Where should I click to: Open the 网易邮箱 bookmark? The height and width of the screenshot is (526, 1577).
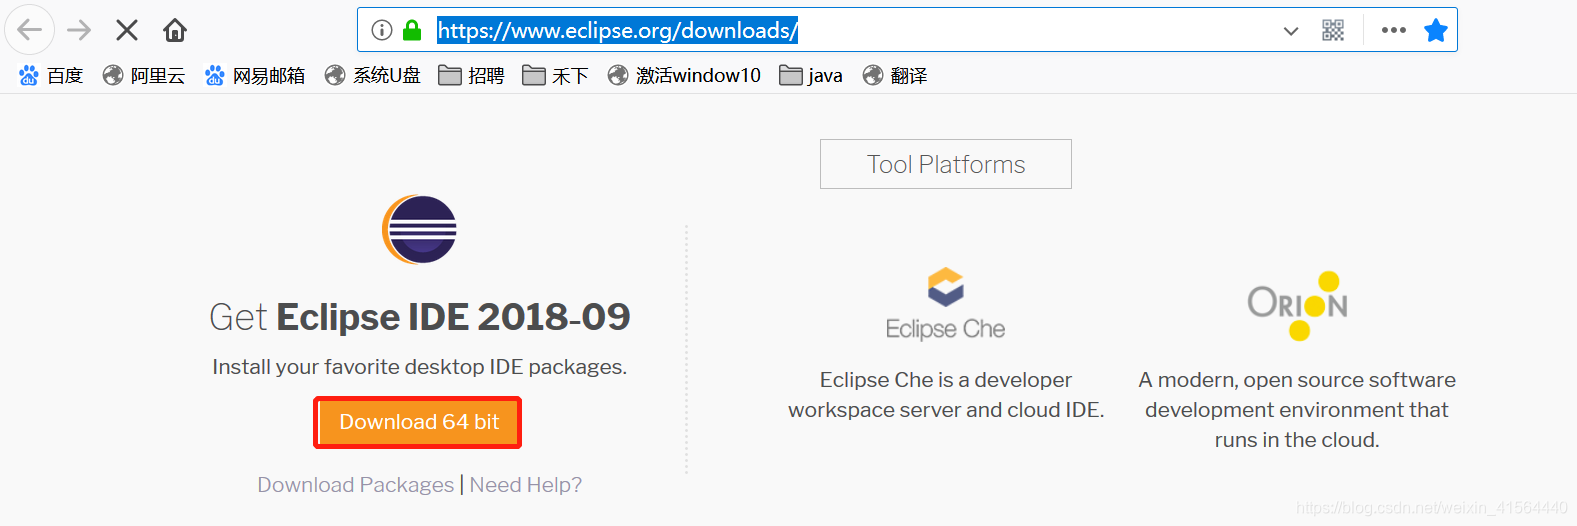click(255, 75)
